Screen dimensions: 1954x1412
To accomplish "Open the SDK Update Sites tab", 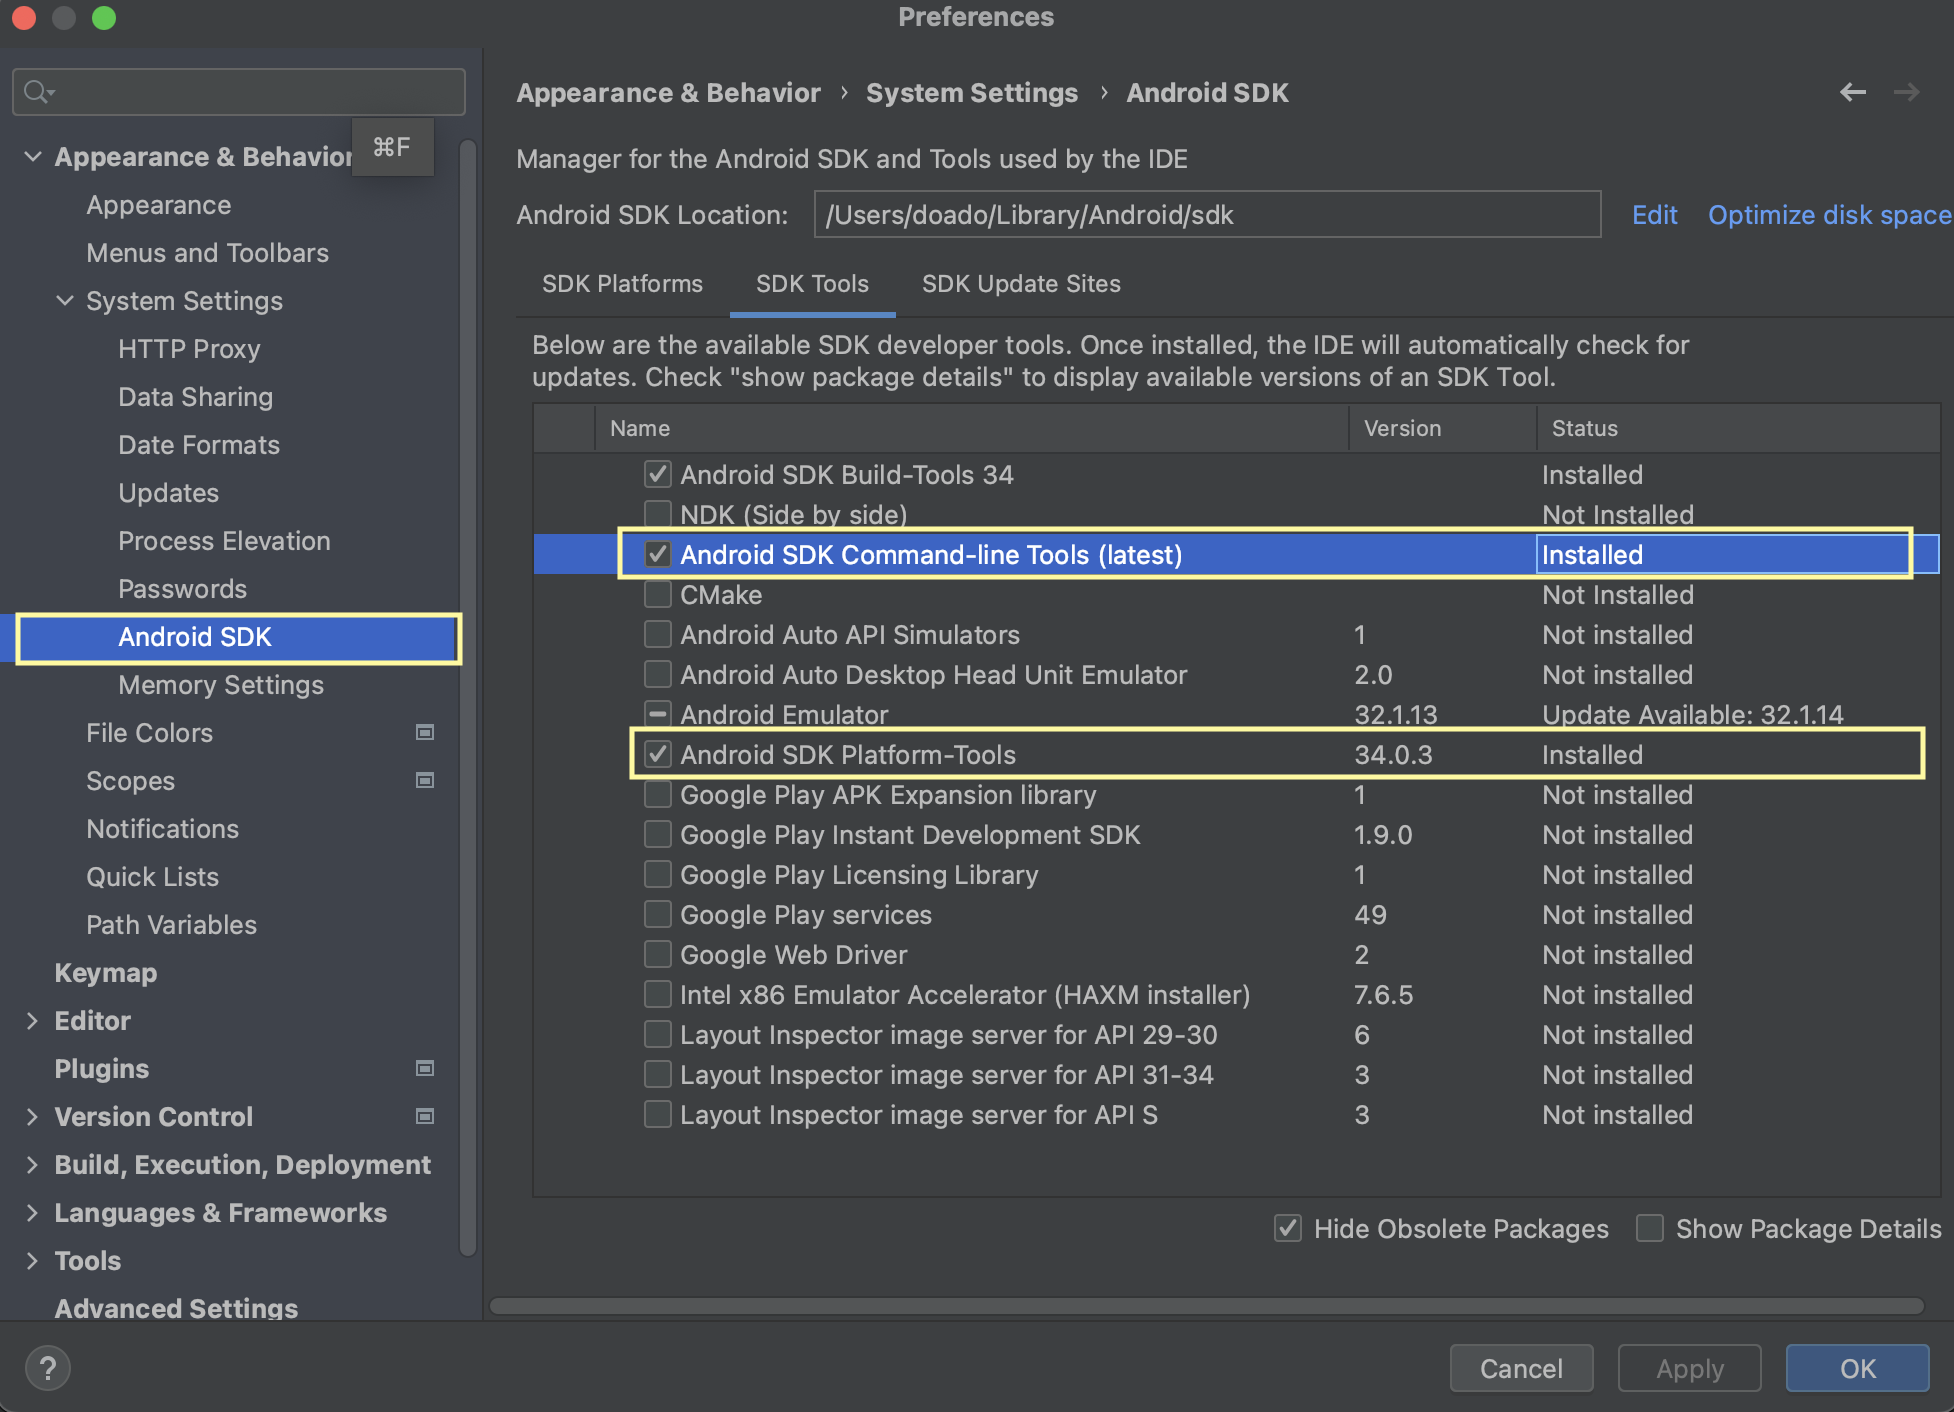I will (x=1020, y=284).
